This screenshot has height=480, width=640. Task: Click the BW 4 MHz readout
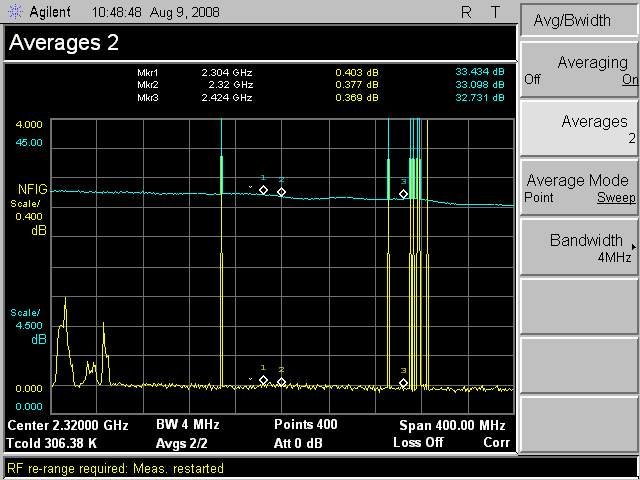tap(188, 425)
